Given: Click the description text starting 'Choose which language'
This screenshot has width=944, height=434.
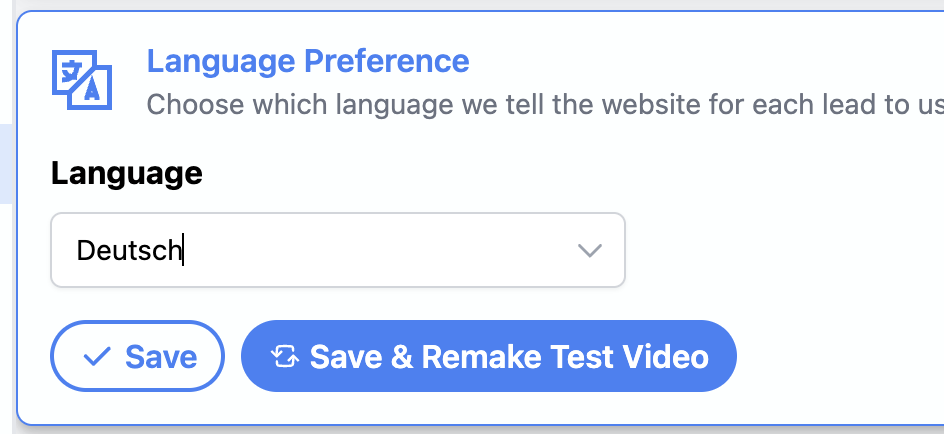Looking at the screenshot, I should [x=545, y=104].
